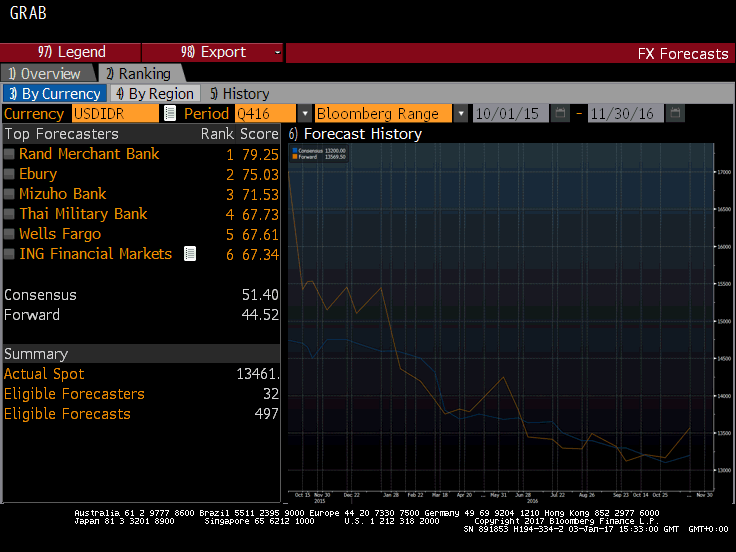Viewport: 736px width, 552px height.
Task: Click the Consensus score 51.40
Action: pyautogui.click(x=260, y=295)
